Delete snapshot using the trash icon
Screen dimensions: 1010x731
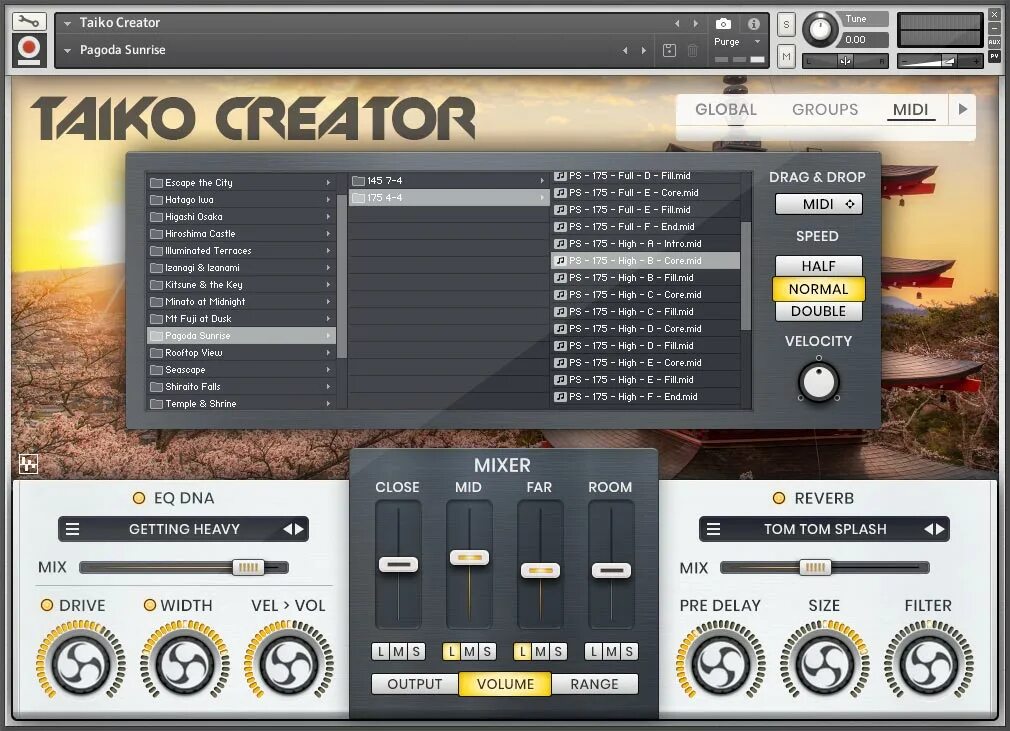(692, 50)
